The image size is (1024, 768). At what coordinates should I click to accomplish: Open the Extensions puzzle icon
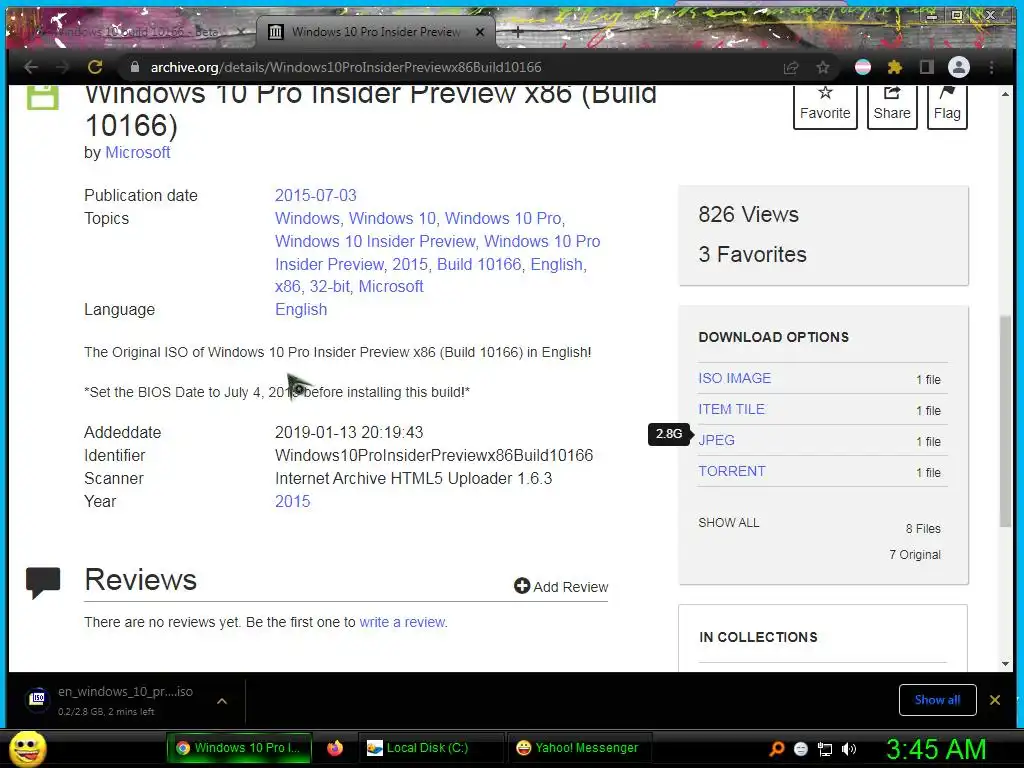point(895,67)
